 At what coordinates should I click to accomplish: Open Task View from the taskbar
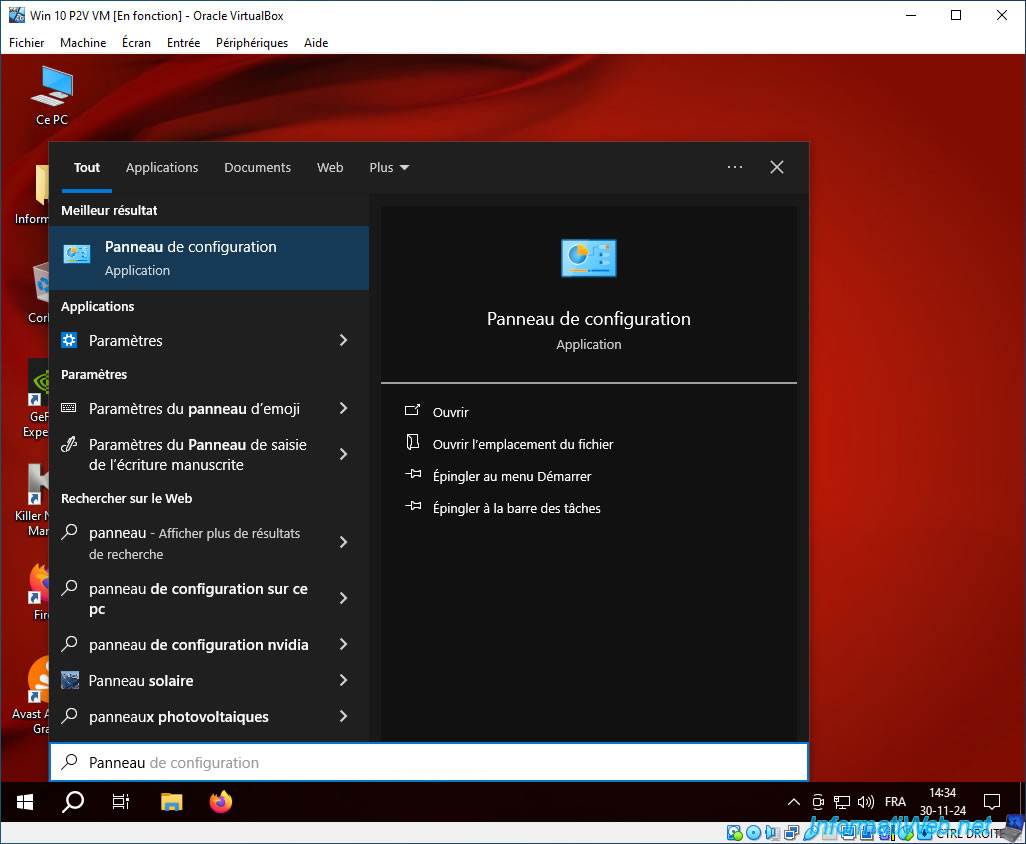click(x=120, y=801)
